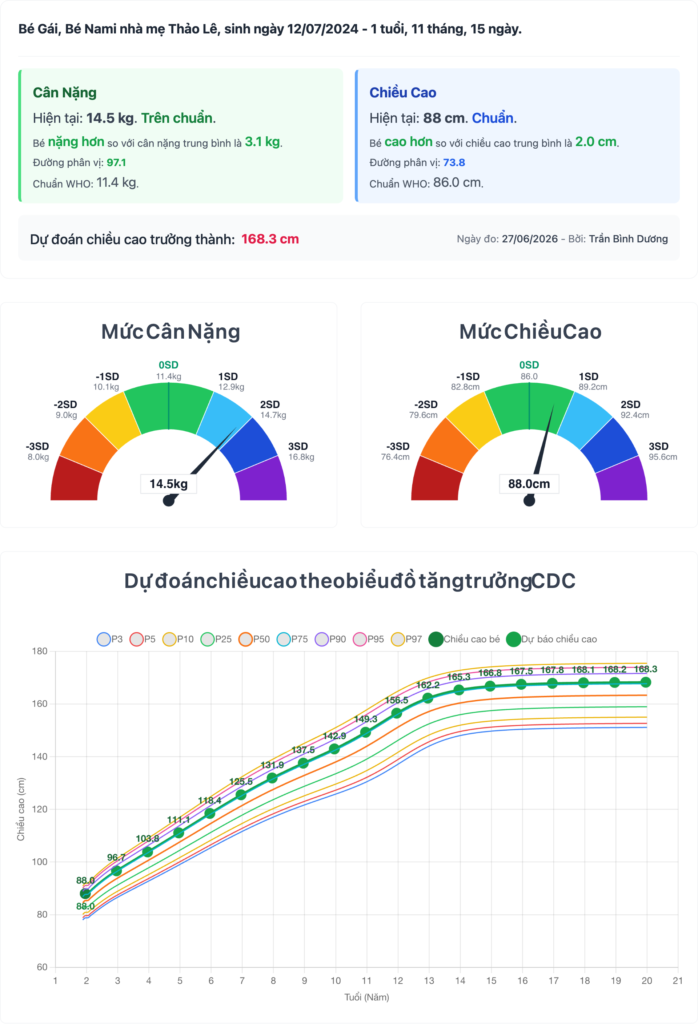Click the 'Mức Chiều Cao' gauge title
This screenshot has width=698, height=1024.
point(530,332)
